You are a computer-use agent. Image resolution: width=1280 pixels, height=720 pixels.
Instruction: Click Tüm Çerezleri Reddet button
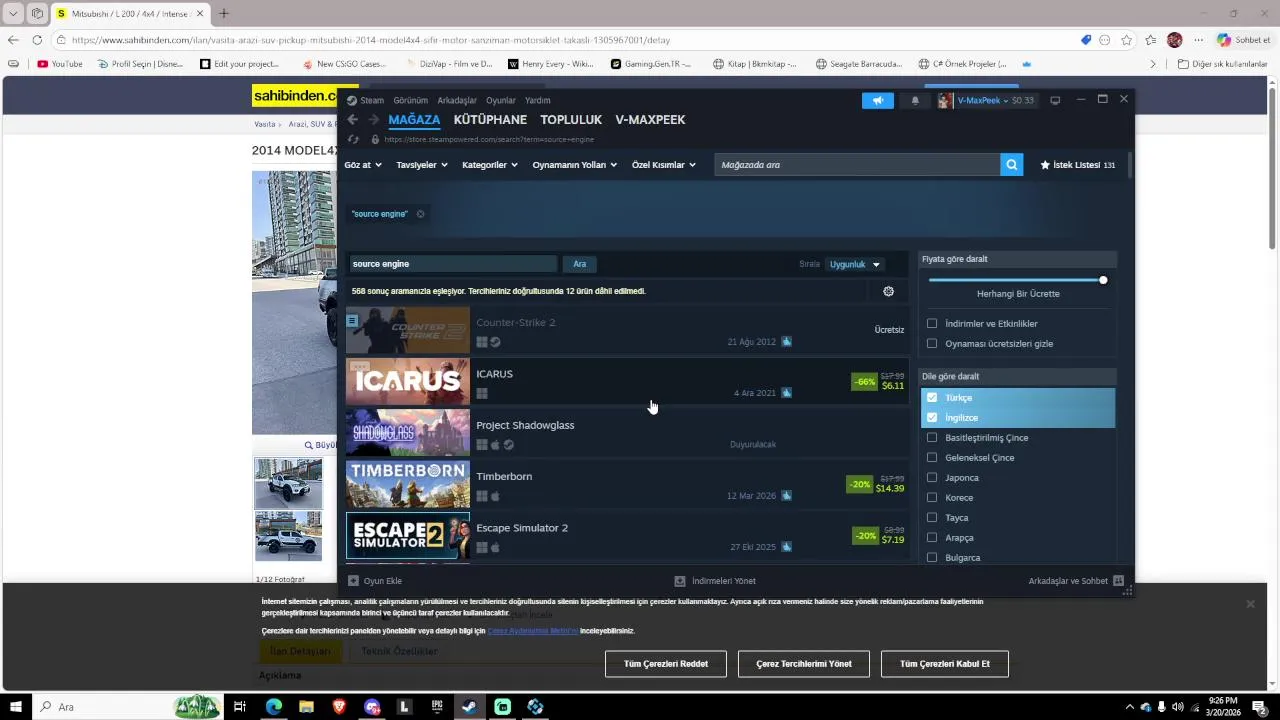[x=666, y=664]
